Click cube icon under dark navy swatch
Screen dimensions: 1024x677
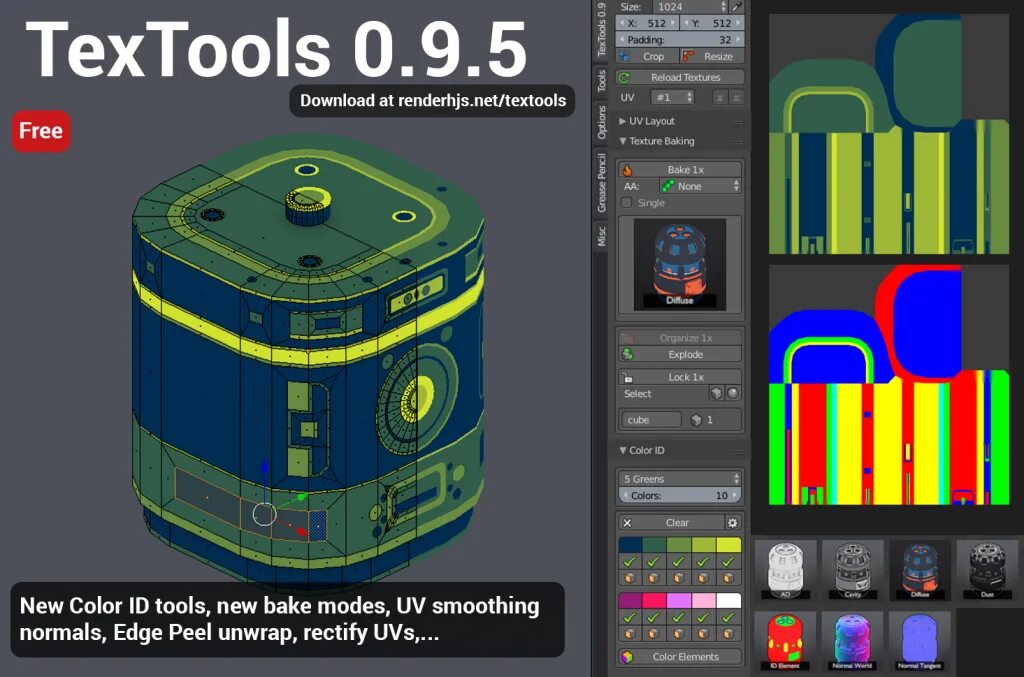coord(630,578)
